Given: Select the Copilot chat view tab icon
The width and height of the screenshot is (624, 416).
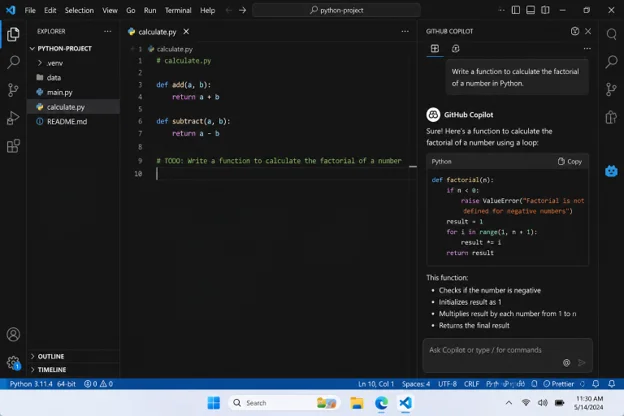Looking at the screenshot, I should (435, 49).
